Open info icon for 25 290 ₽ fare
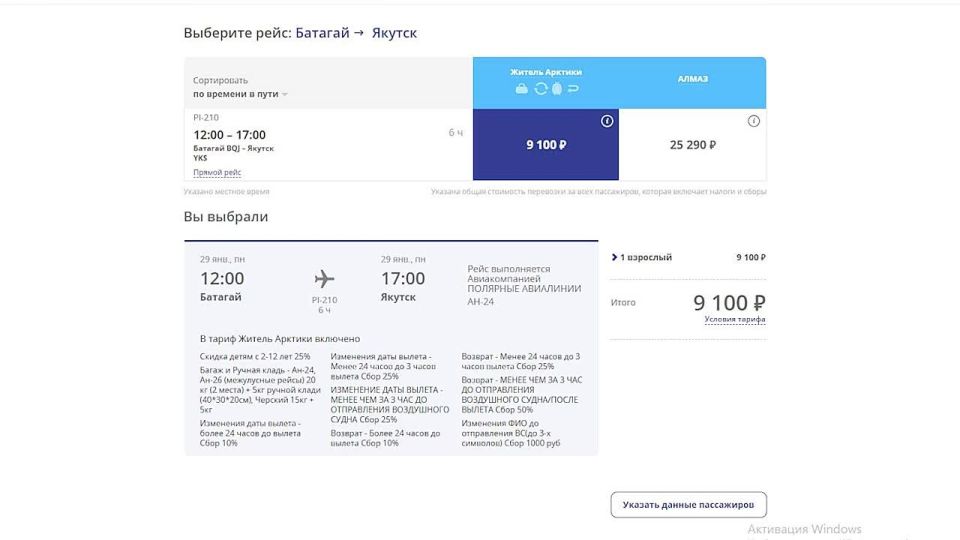The image size is (960, 540). tap(754, 121)
